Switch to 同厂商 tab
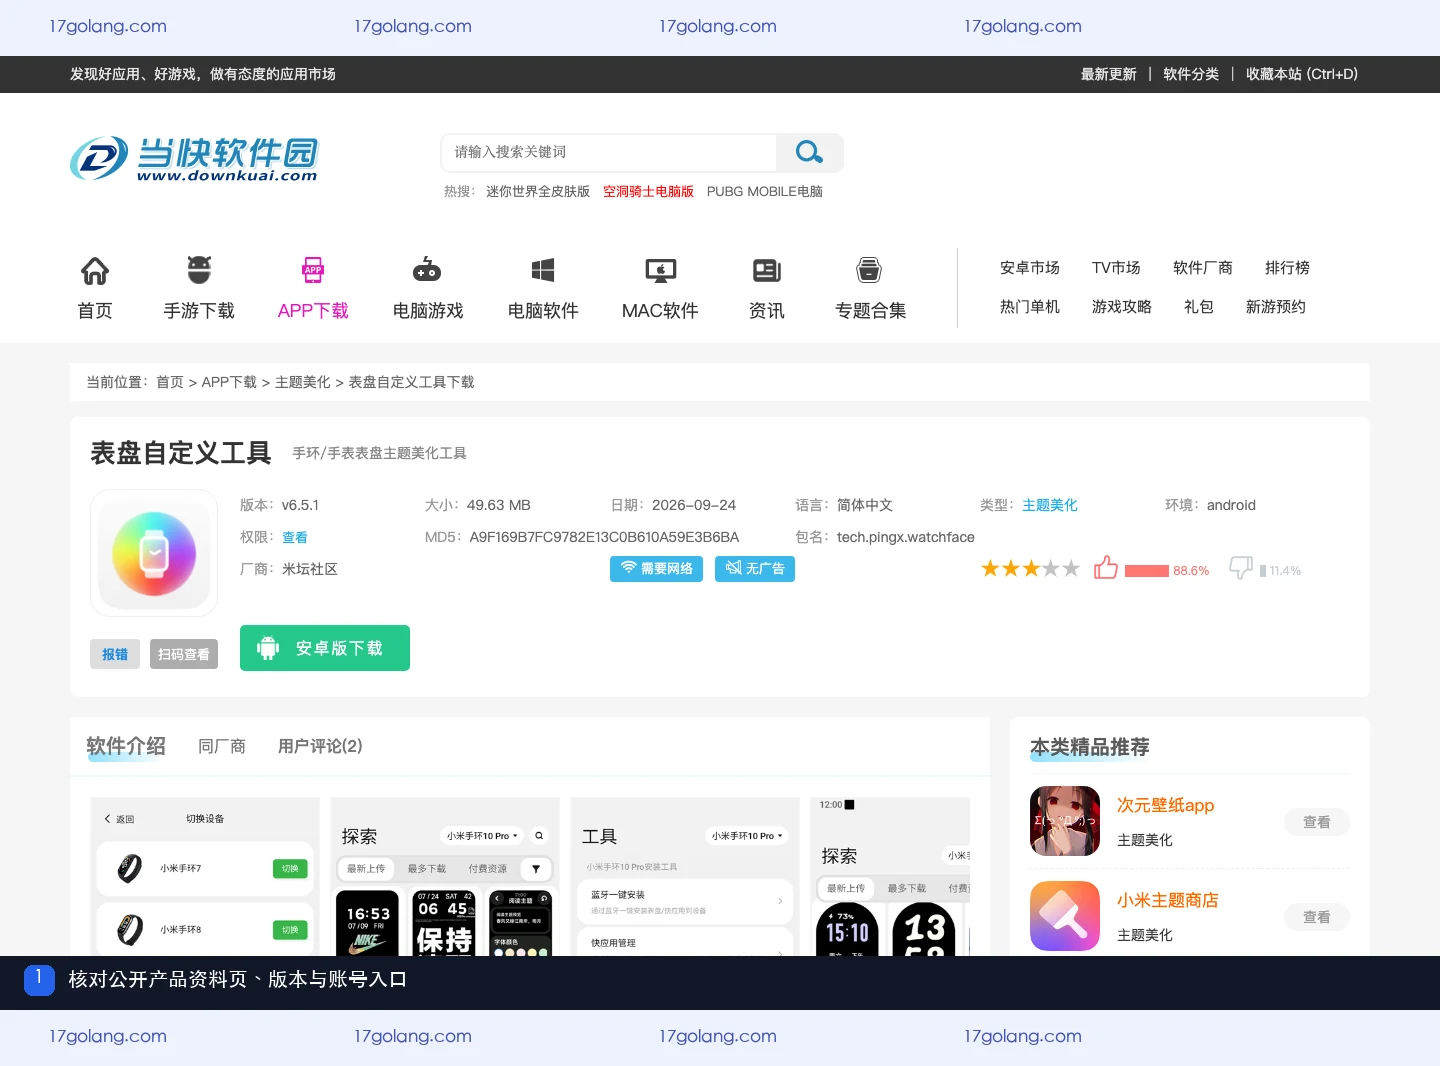The height and width of the screenshot is (1066, 1440). (x=222, y=746)
